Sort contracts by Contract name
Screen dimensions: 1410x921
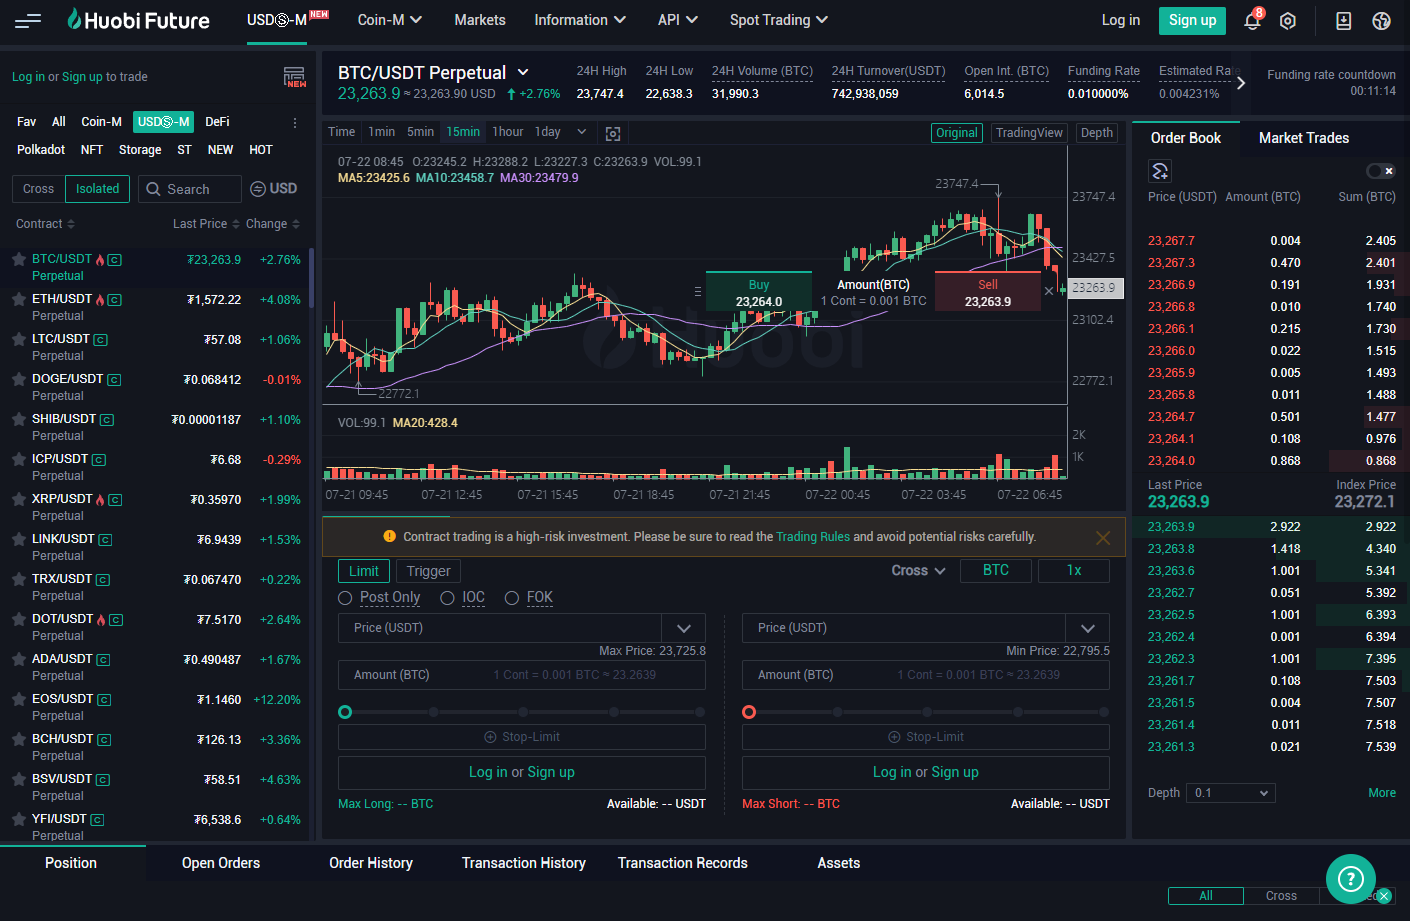pos(45,224)
